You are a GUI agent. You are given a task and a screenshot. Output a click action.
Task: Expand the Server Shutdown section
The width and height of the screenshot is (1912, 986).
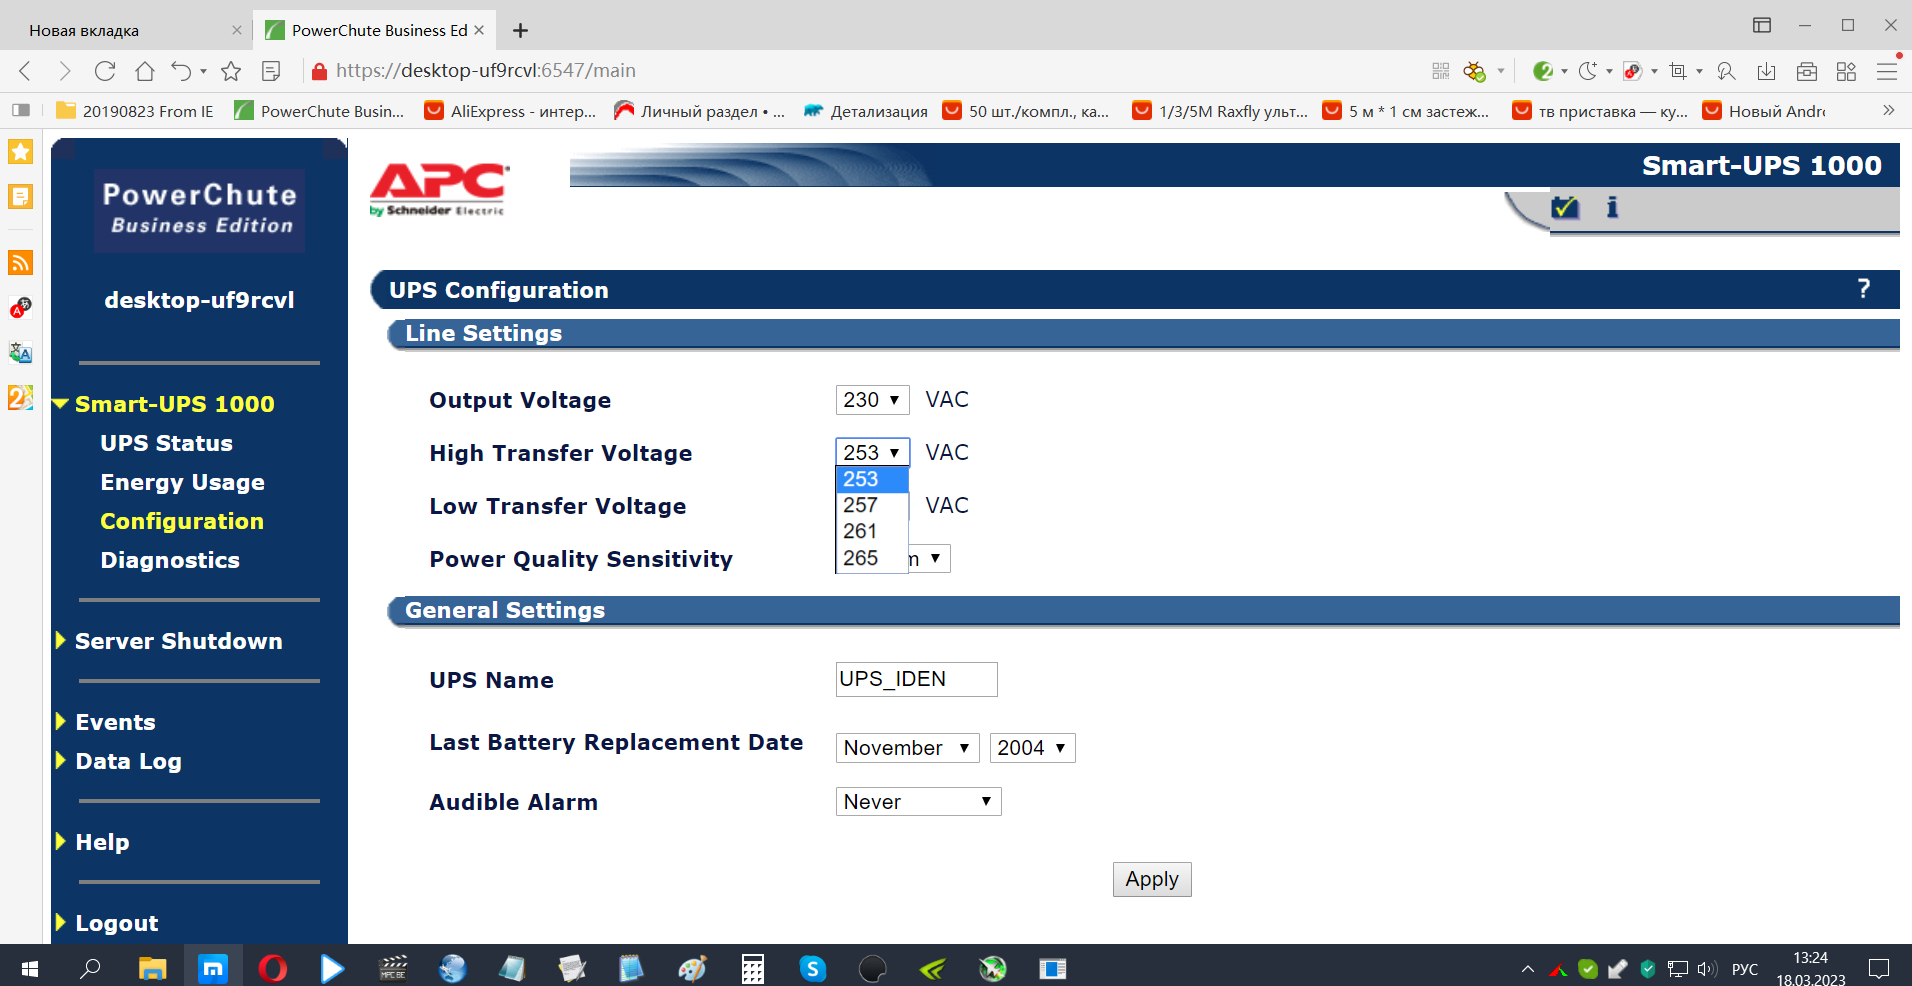[61, 641]
